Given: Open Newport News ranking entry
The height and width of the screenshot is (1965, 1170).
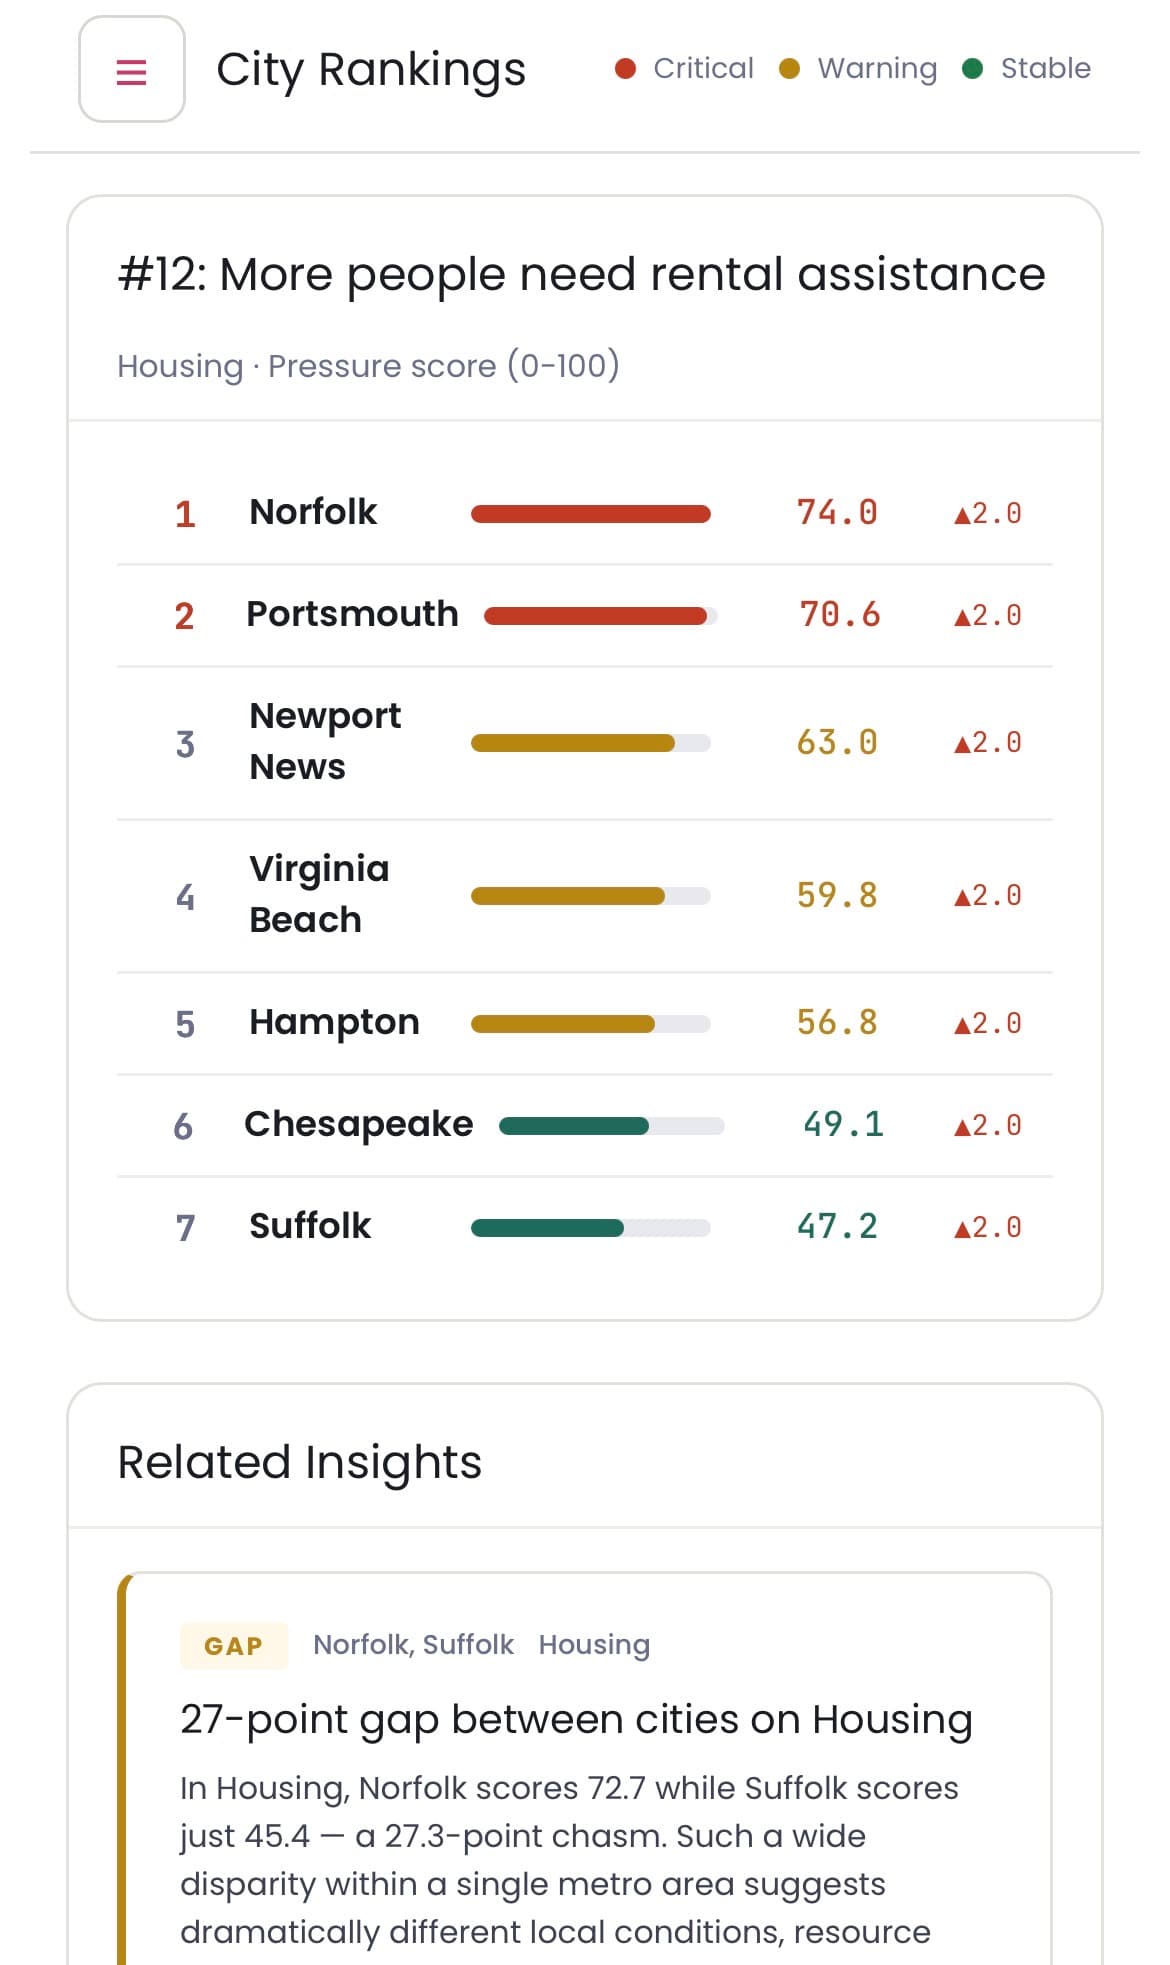Looking at the screenshot, I should point(325,742).
